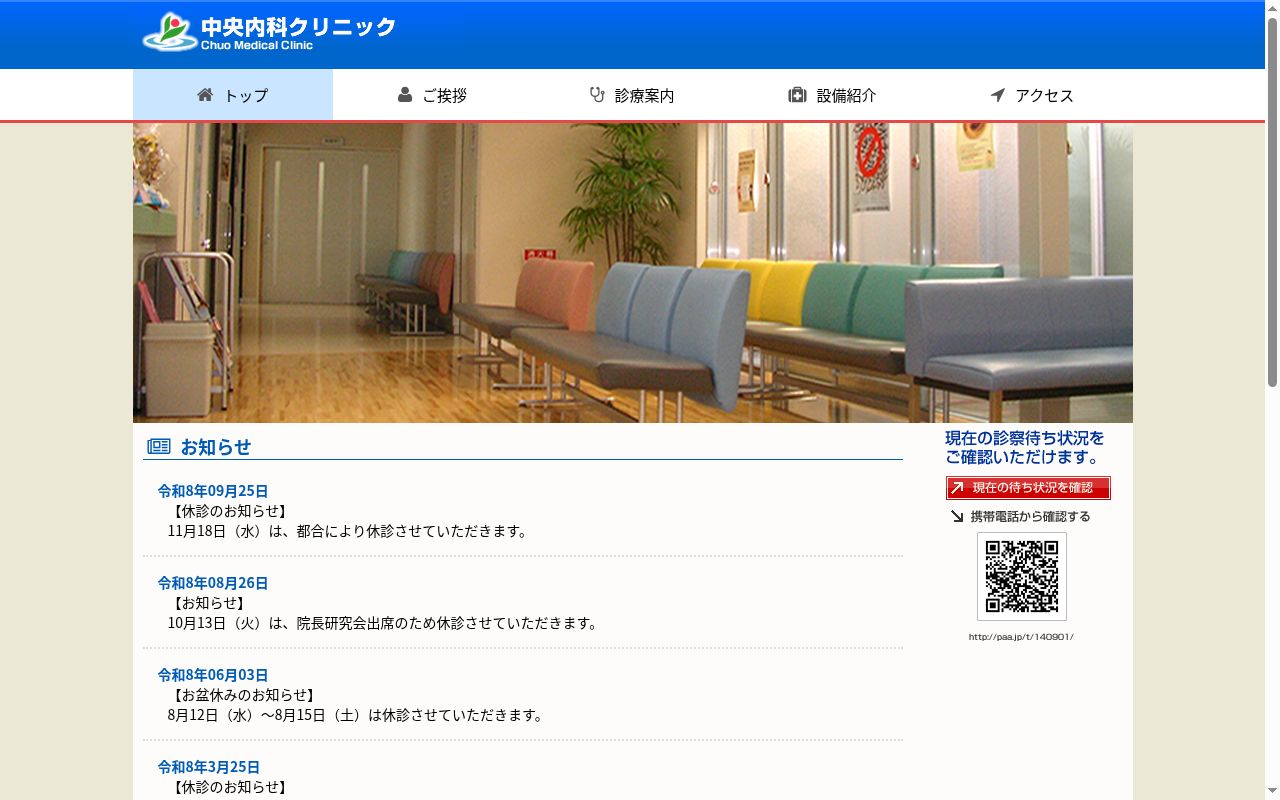Click the QR code image
This screenshot has width=1280, height=800.
click(1022, 576)
